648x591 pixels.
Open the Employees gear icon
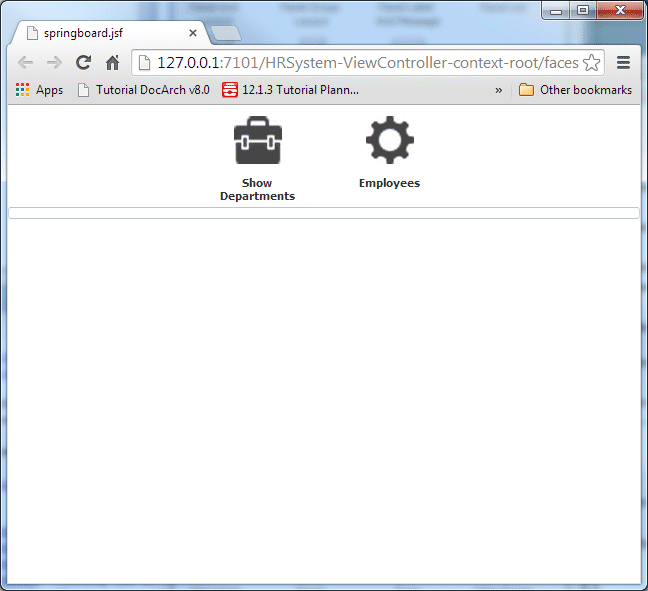[x=390, y=140]
